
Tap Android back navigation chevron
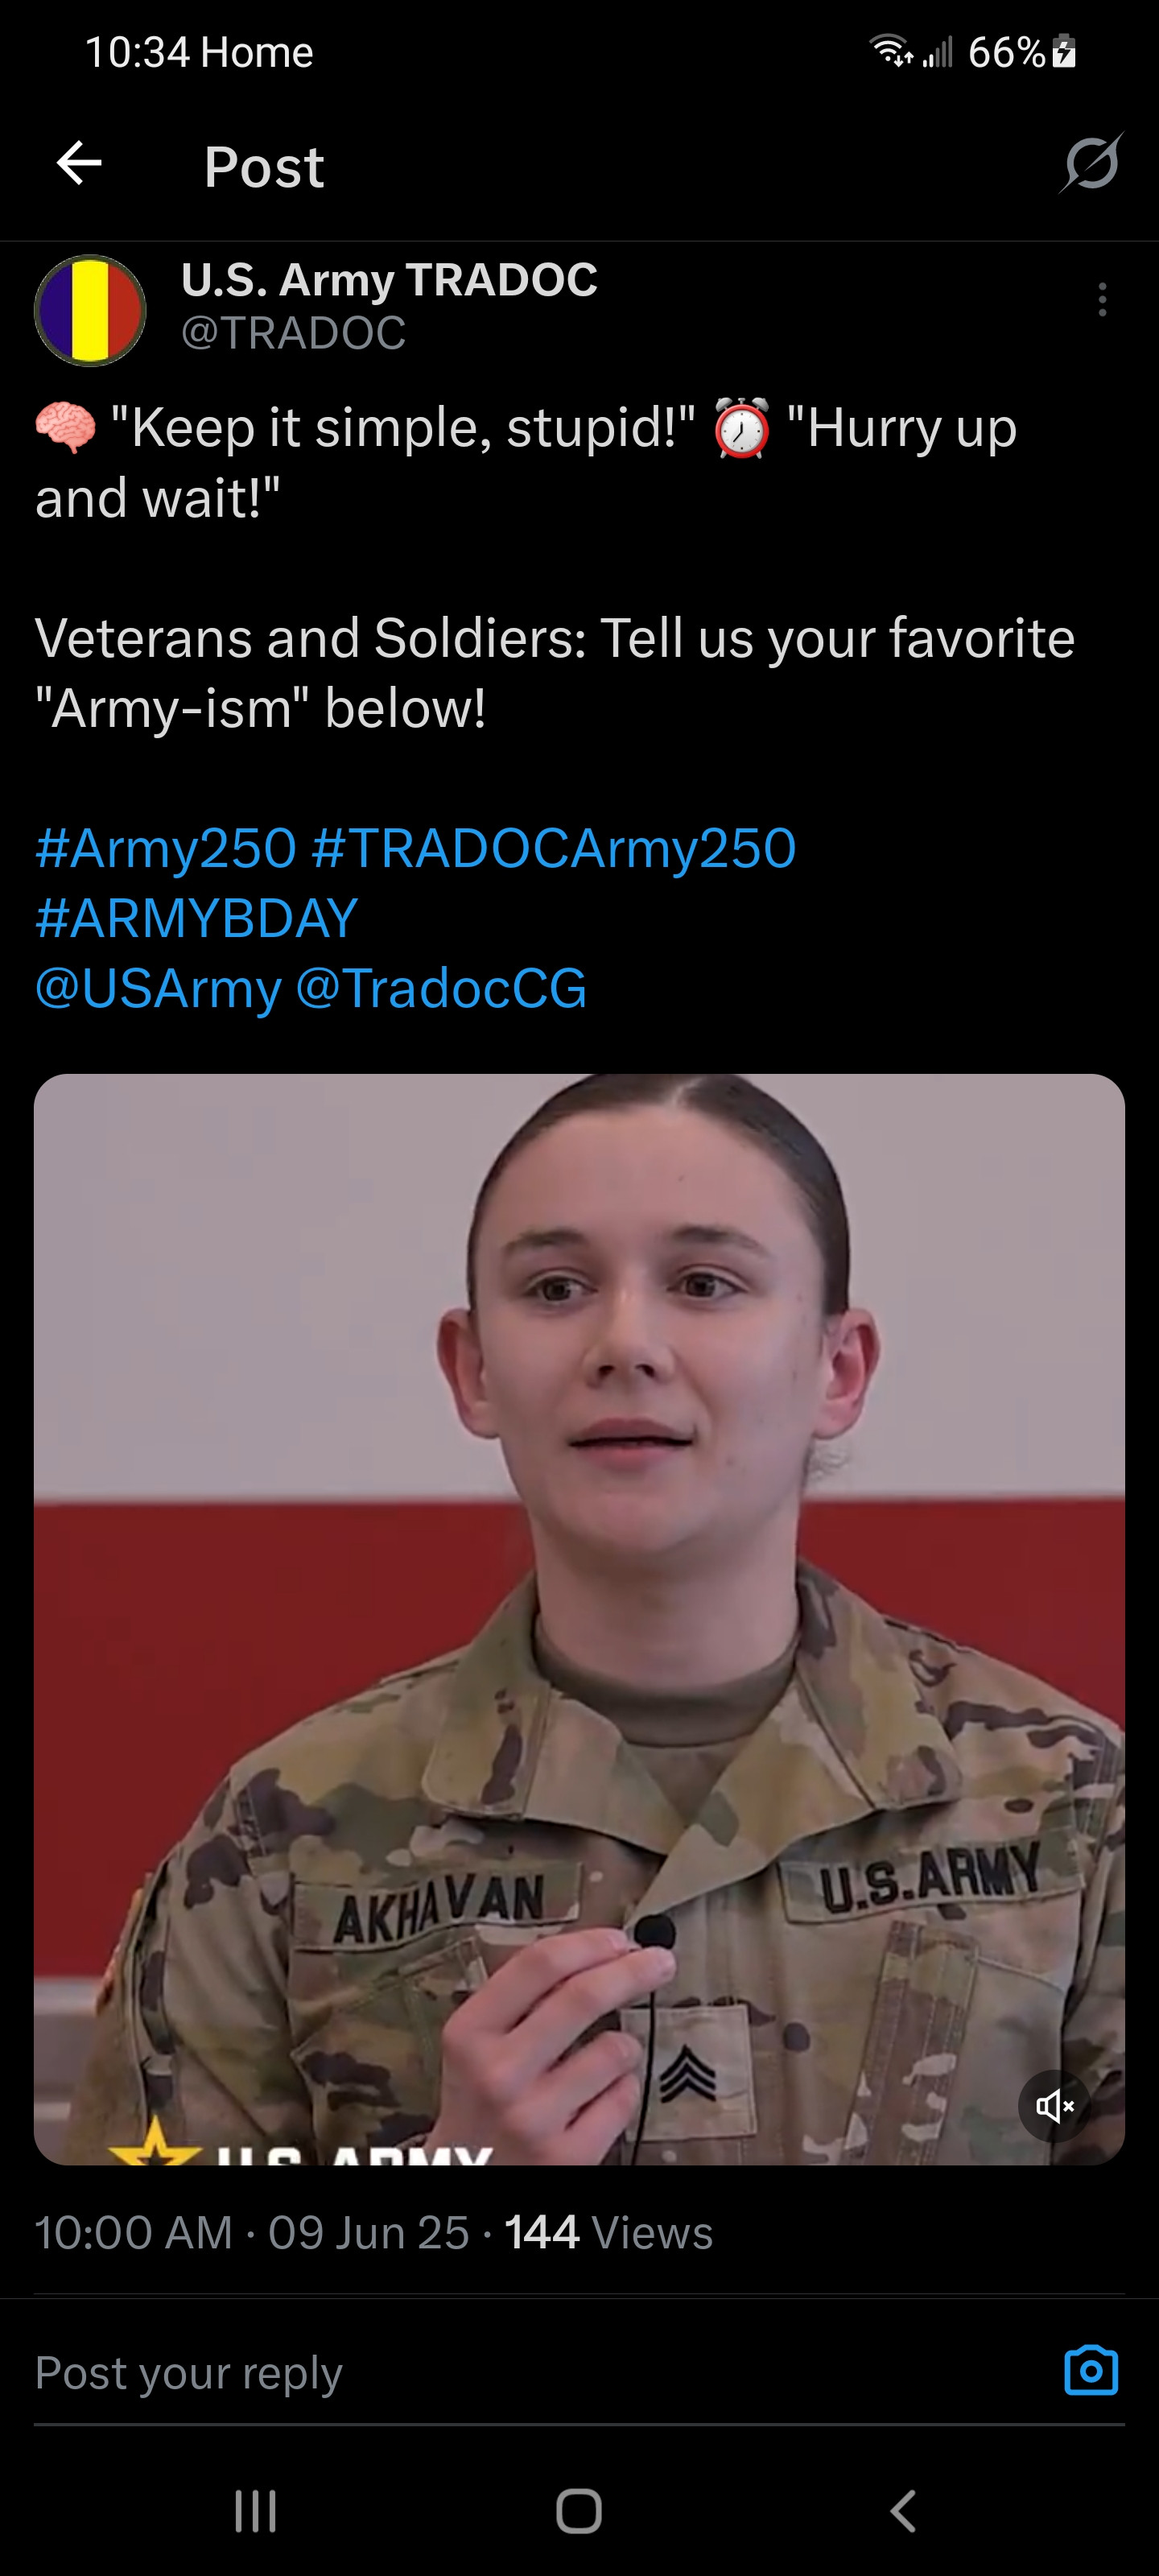903,2510
